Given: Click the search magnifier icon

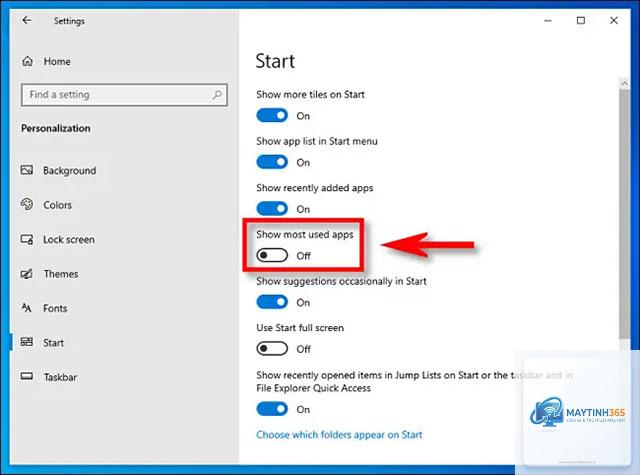Looking at the screenshot, I should point(217,95).
